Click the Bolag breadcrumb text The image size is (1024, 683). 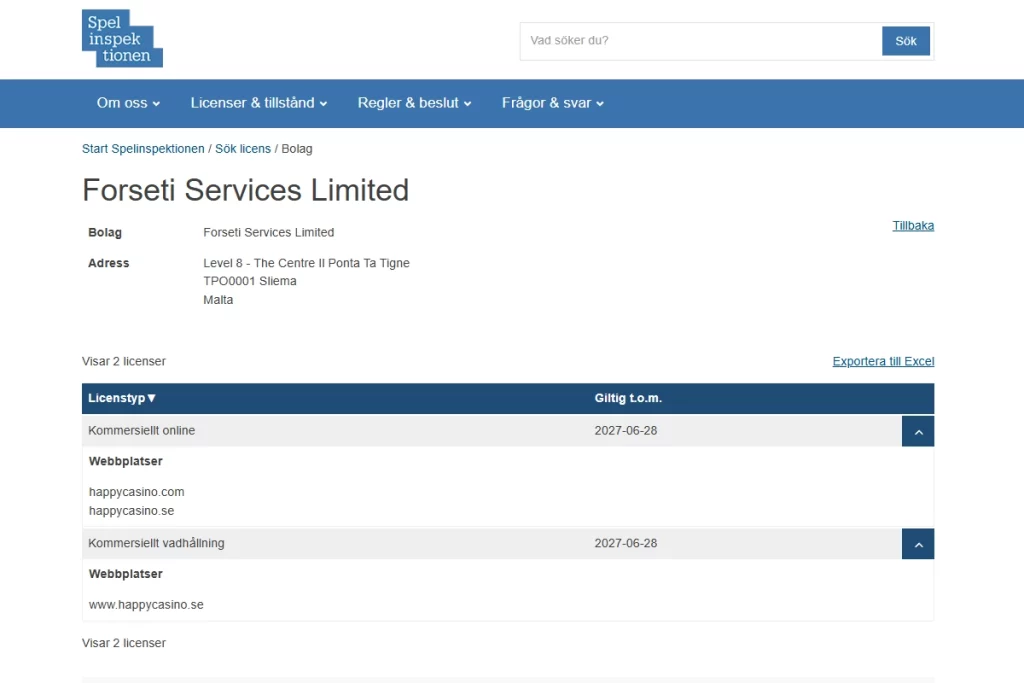pyautogui.click(x=297, y=149)
